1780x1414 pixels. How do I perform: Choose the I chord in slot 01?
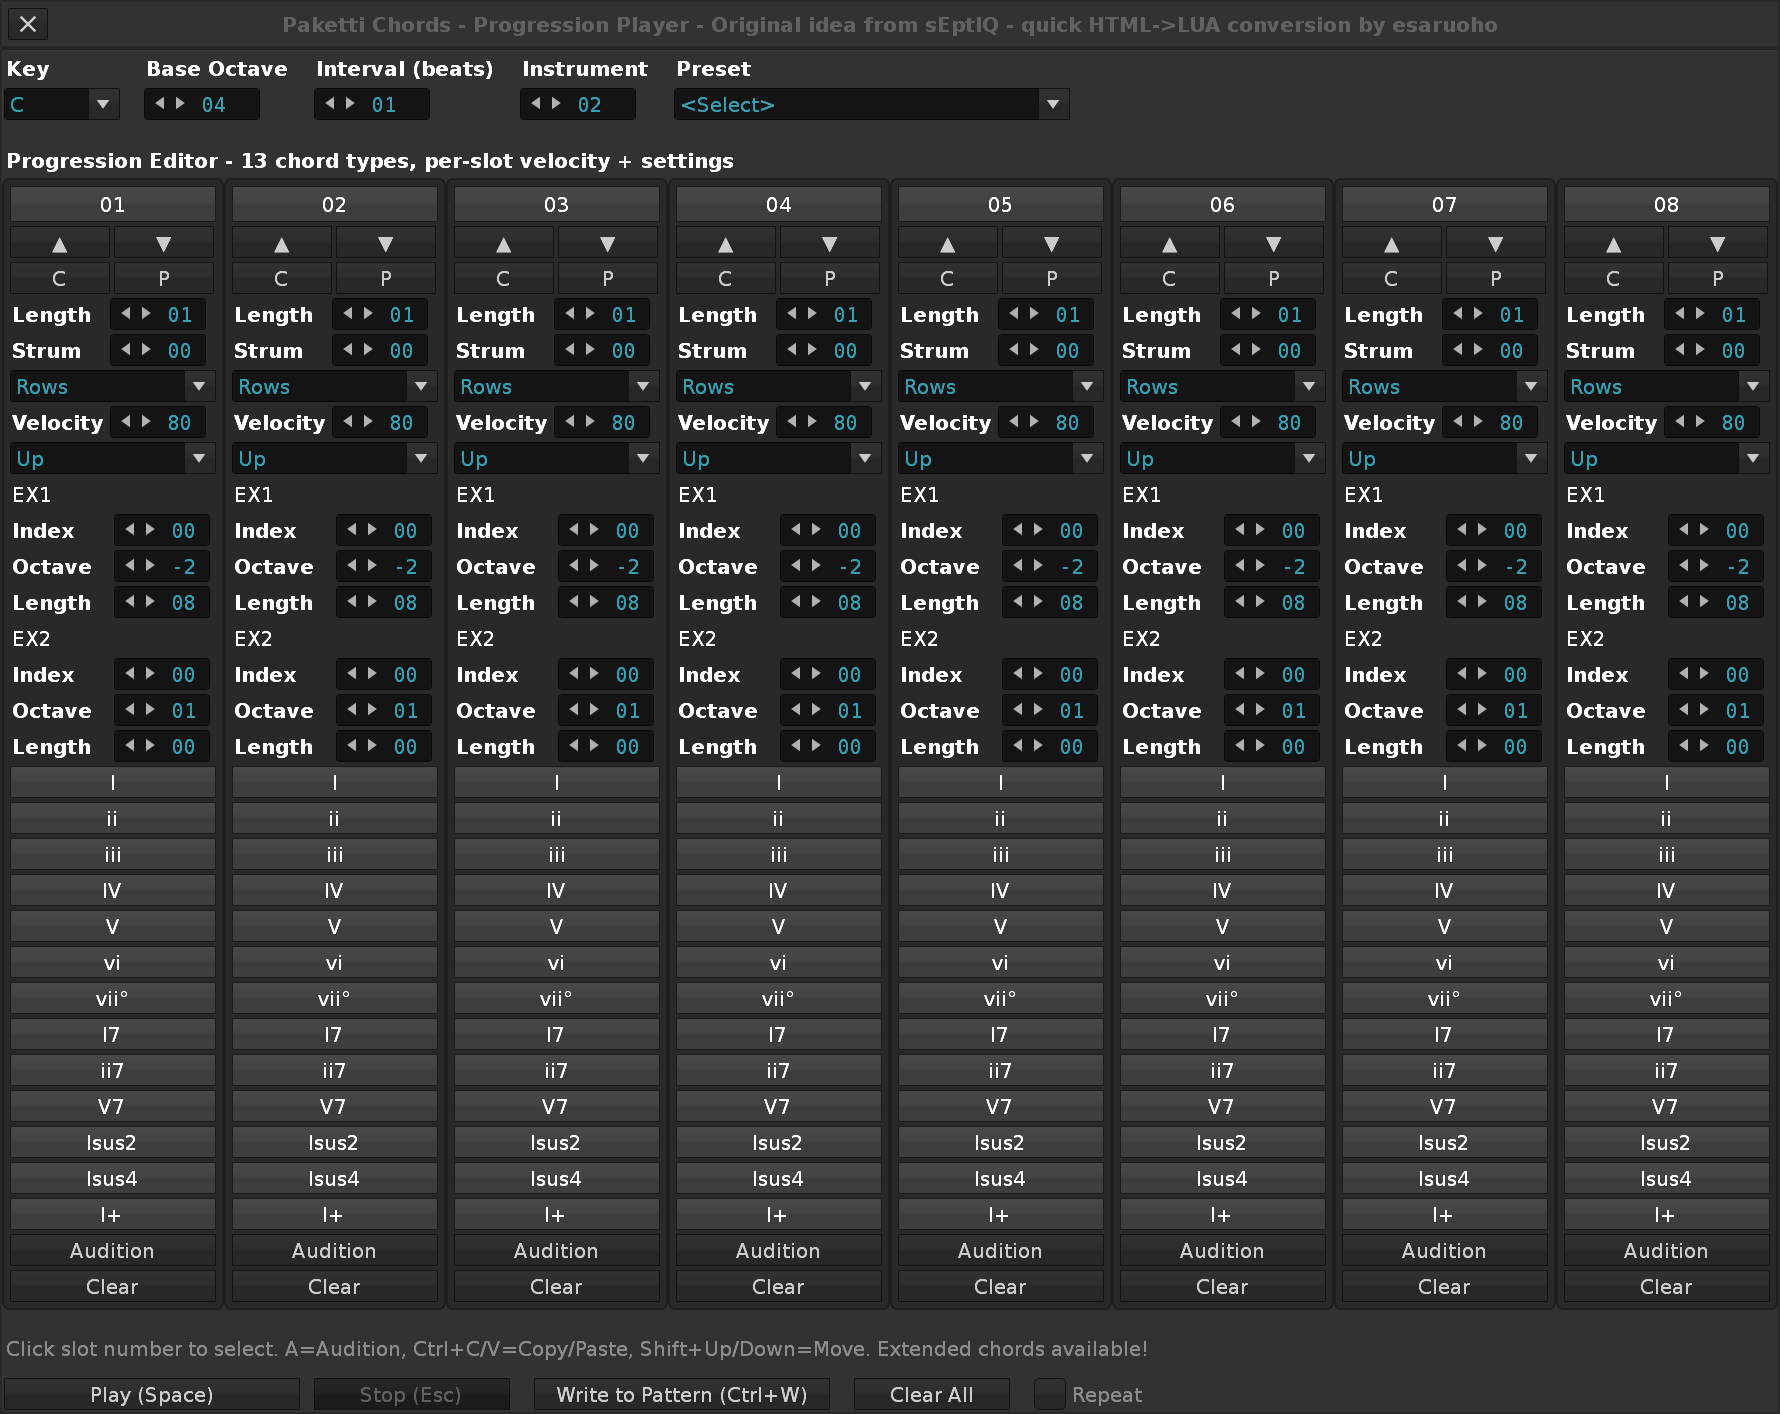point(112,782)
